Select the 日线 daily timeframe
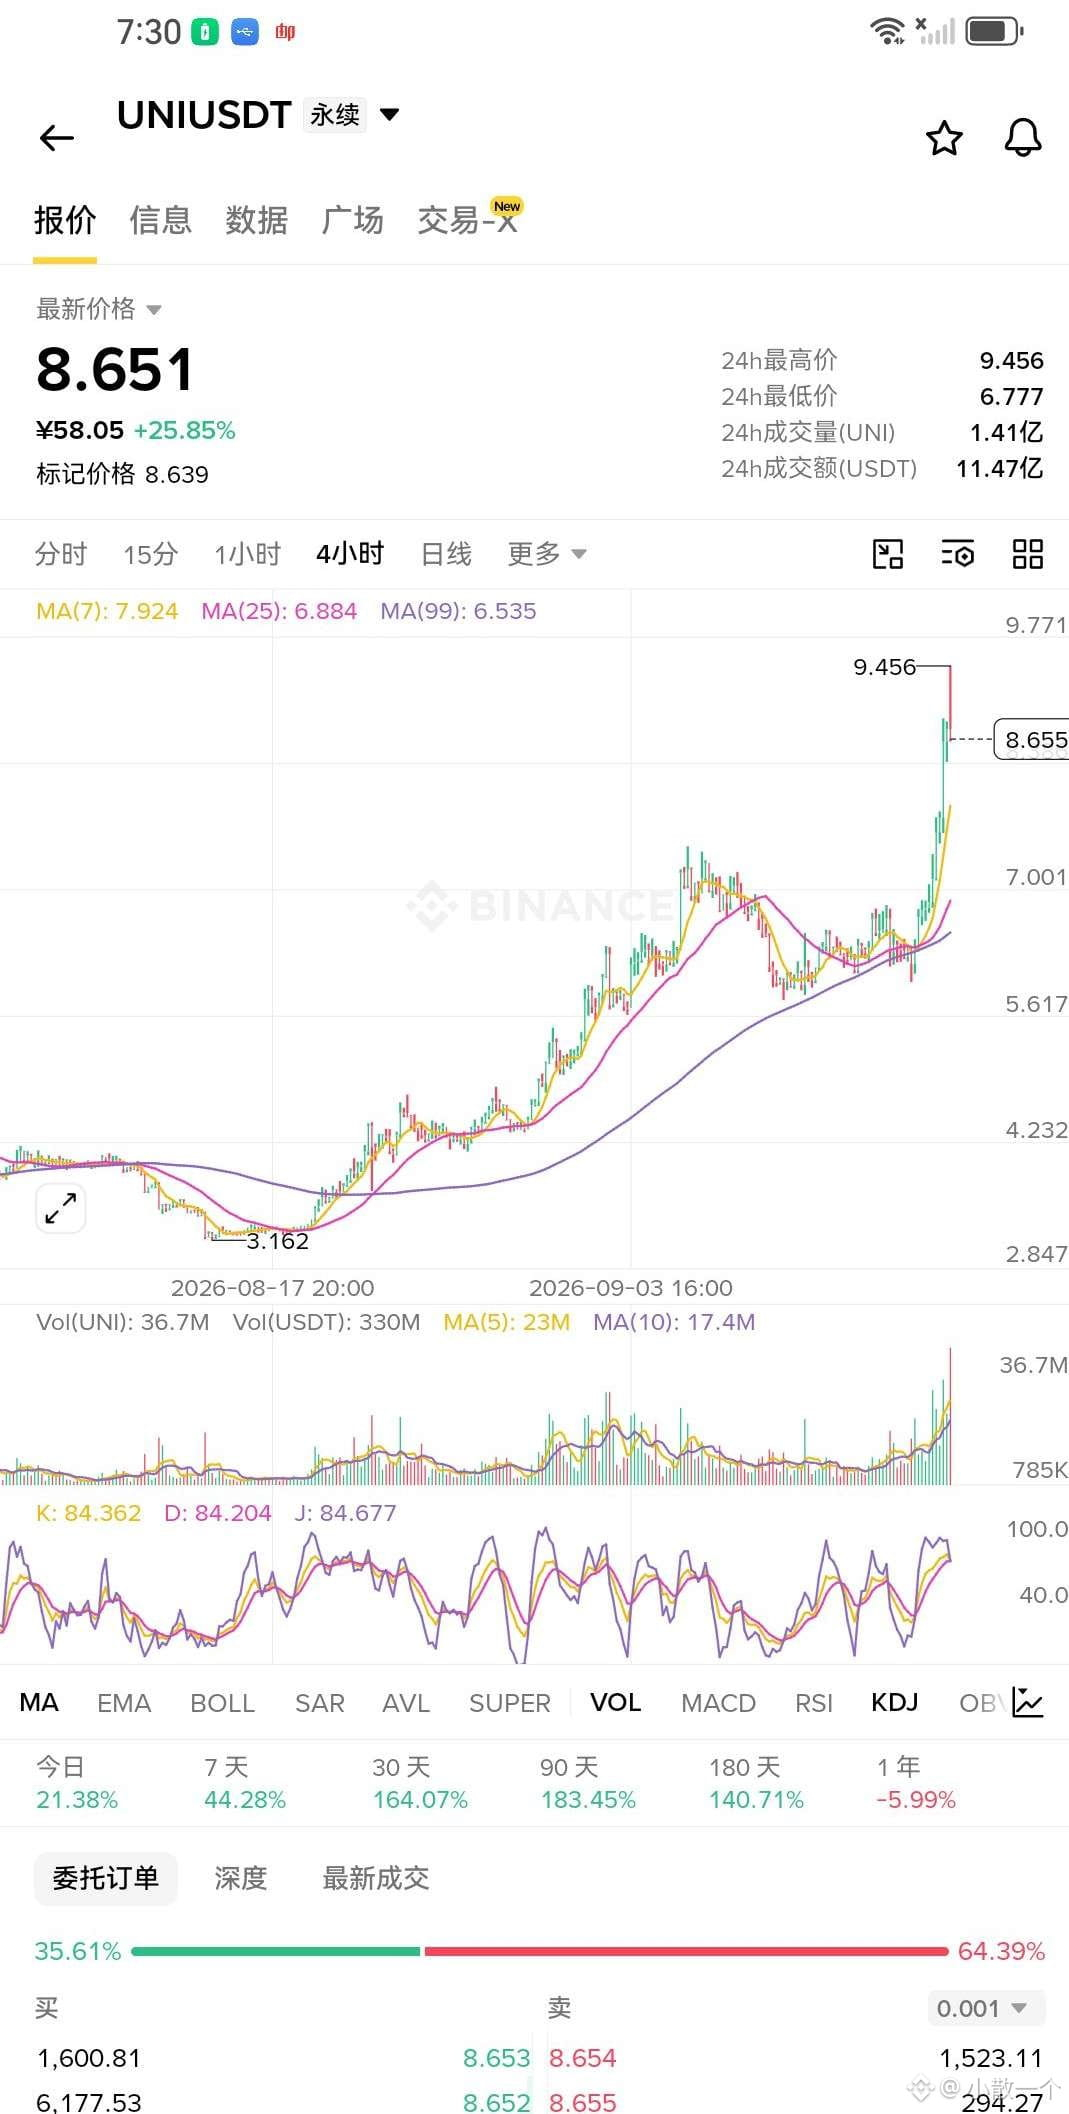Image resolution: width=1069 pixels, height=2114 pixels. click(x=446, y=553)
